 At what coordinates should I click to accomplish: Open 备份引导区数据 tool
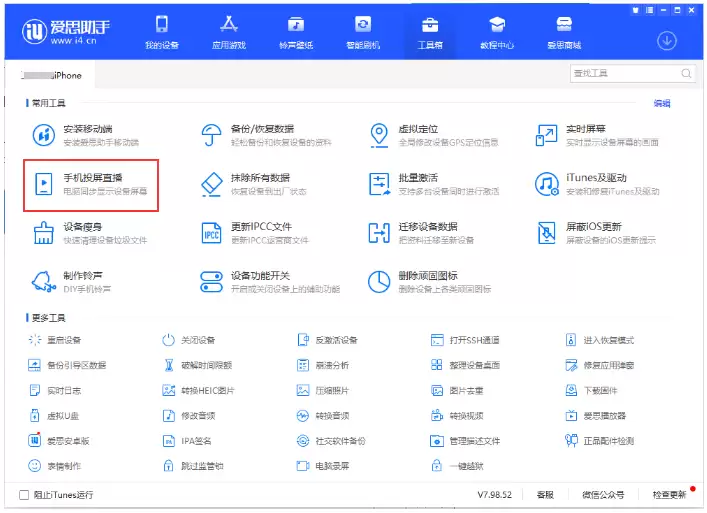pyautogui.click(x=67, y=365)
